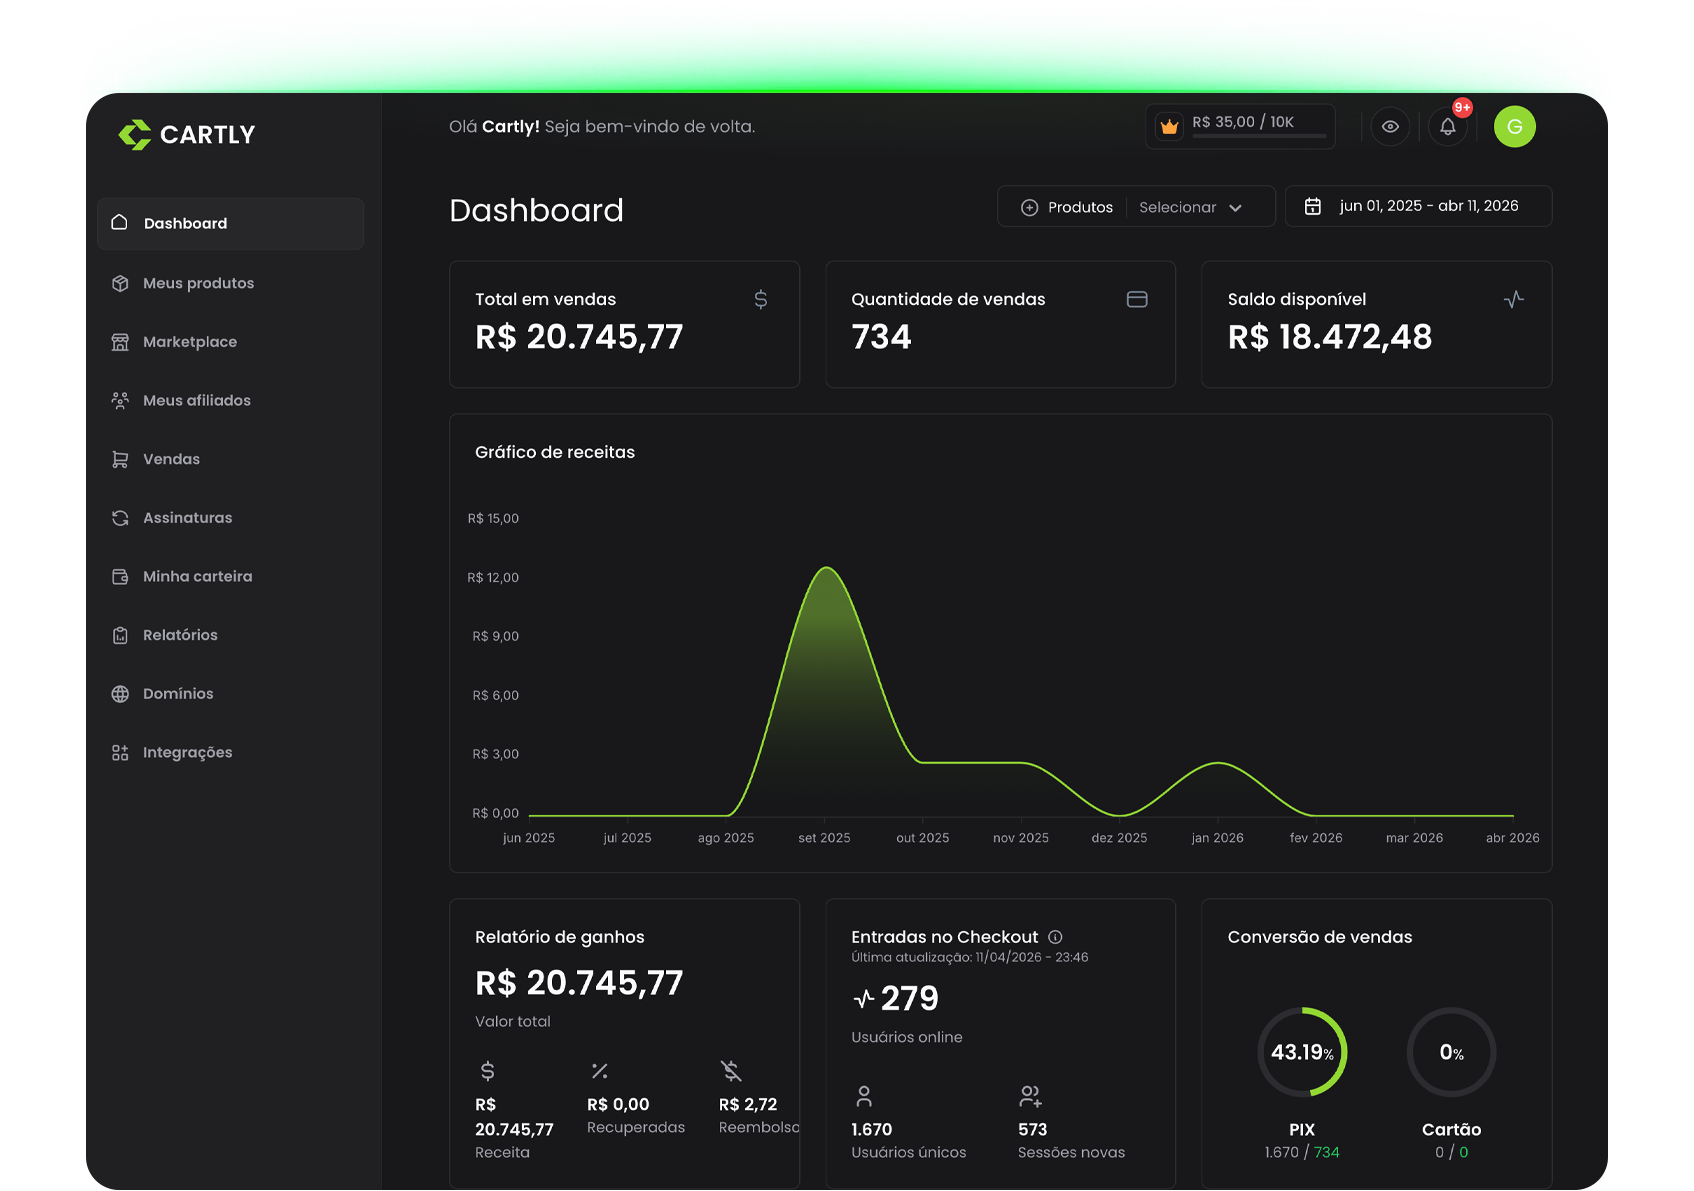Open the Vendas sidebar item

171,459
